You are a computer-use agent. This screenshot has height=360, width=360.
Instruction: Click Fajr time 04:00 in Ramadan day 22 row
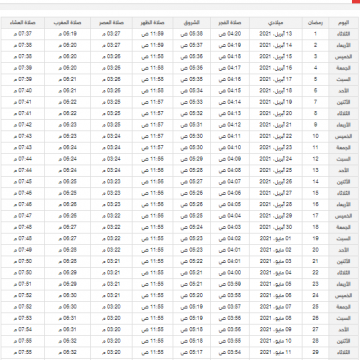pyautogui.click(x=230, y=272)
